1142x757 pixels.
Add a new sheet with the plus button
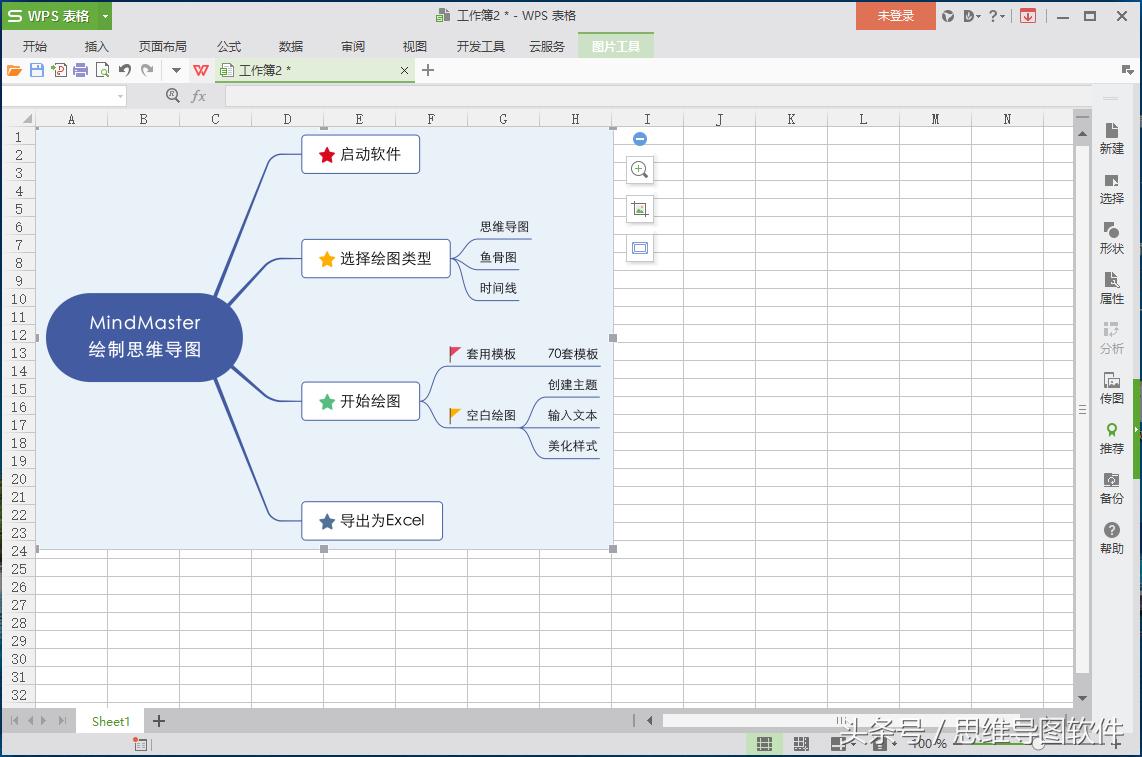[158, 721]
